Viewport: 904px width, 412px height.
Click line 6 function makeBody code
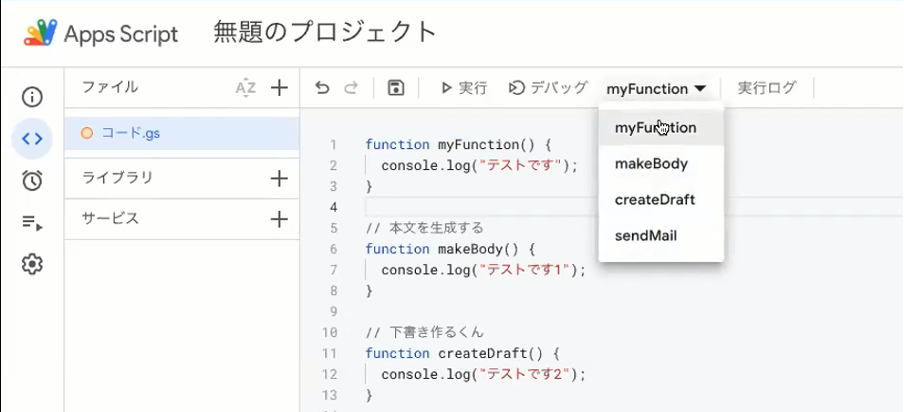tap(451, 249)
